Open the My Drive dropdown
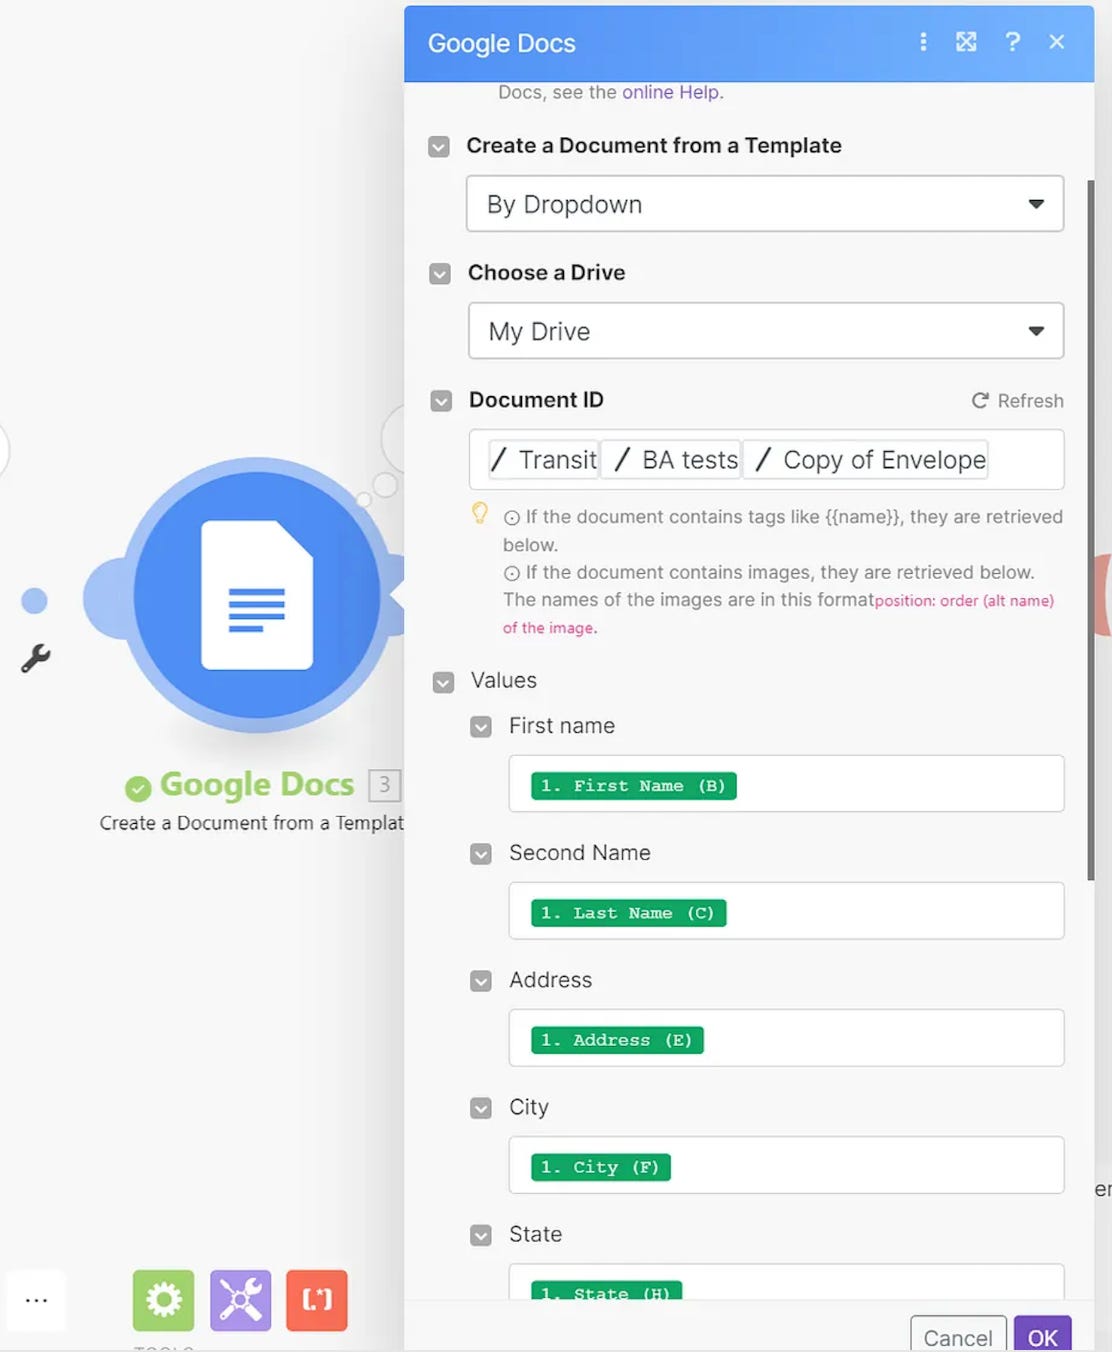Viewport: 1112px width, 1352px height. 766,331
